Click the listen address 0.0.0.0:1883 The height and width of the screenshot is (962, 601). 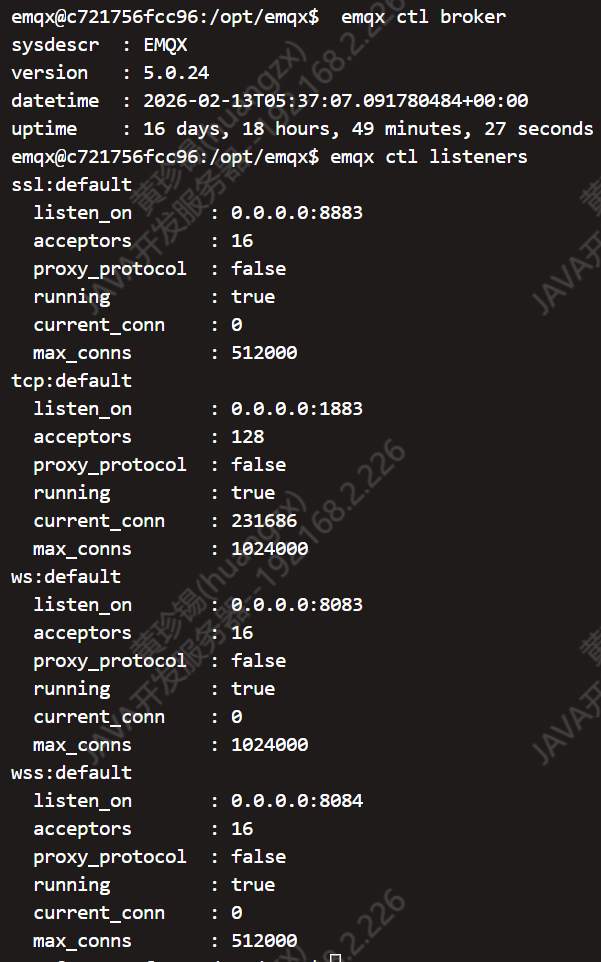click(297, 409)
